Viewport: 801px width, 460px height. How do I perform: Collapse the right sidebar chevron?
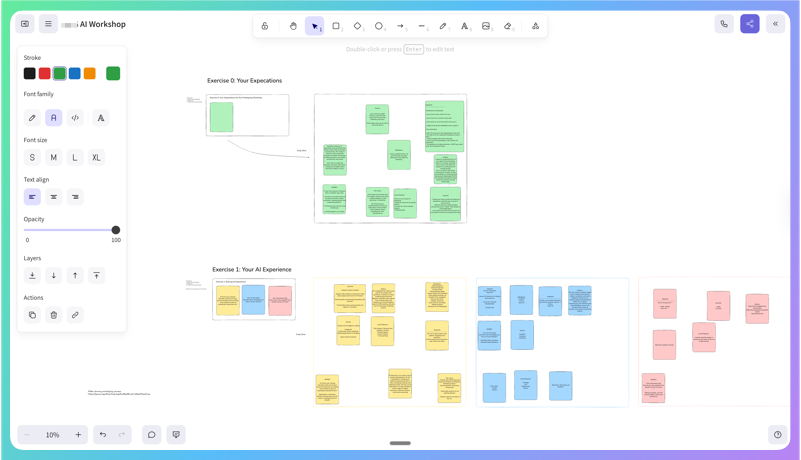tap(775, 24)
